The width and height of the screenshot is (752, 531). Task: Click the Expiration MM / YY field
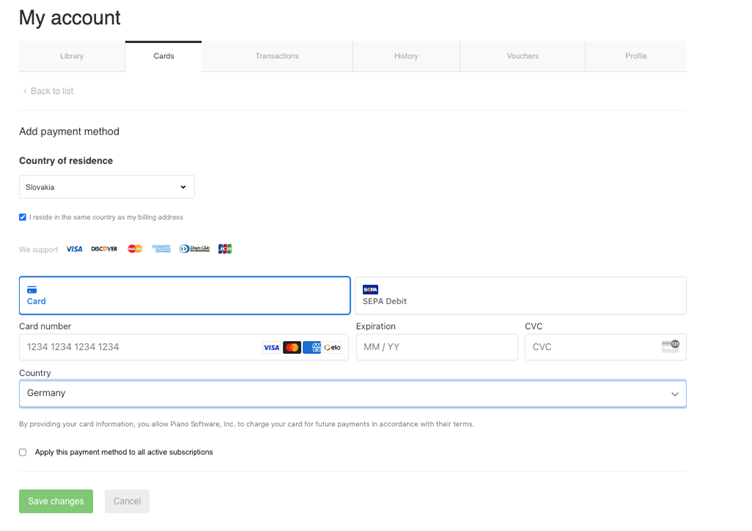(437, 347)
